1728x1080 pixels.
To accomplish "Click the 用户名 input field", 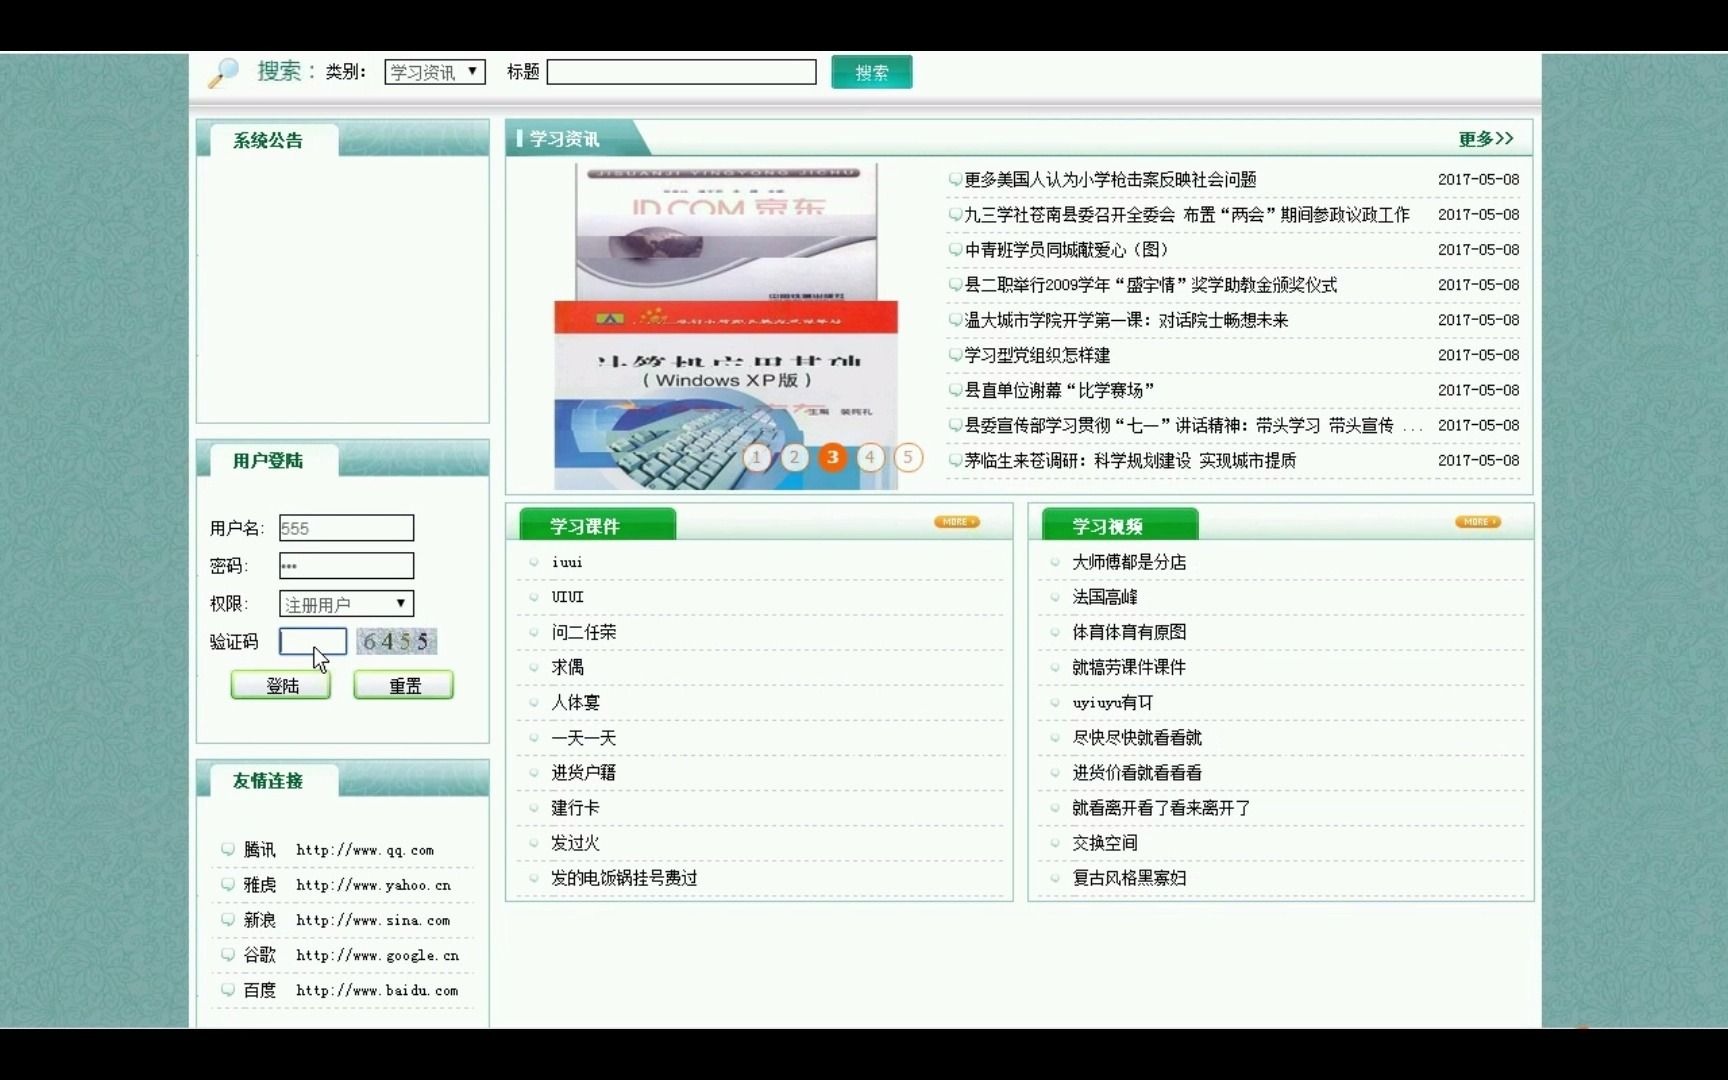I will 346,528.
